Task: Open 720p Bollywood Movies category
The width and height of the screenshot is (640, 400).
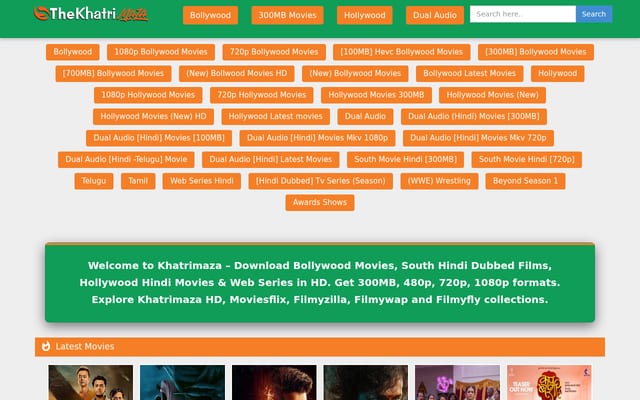Action: click(274, 52)
